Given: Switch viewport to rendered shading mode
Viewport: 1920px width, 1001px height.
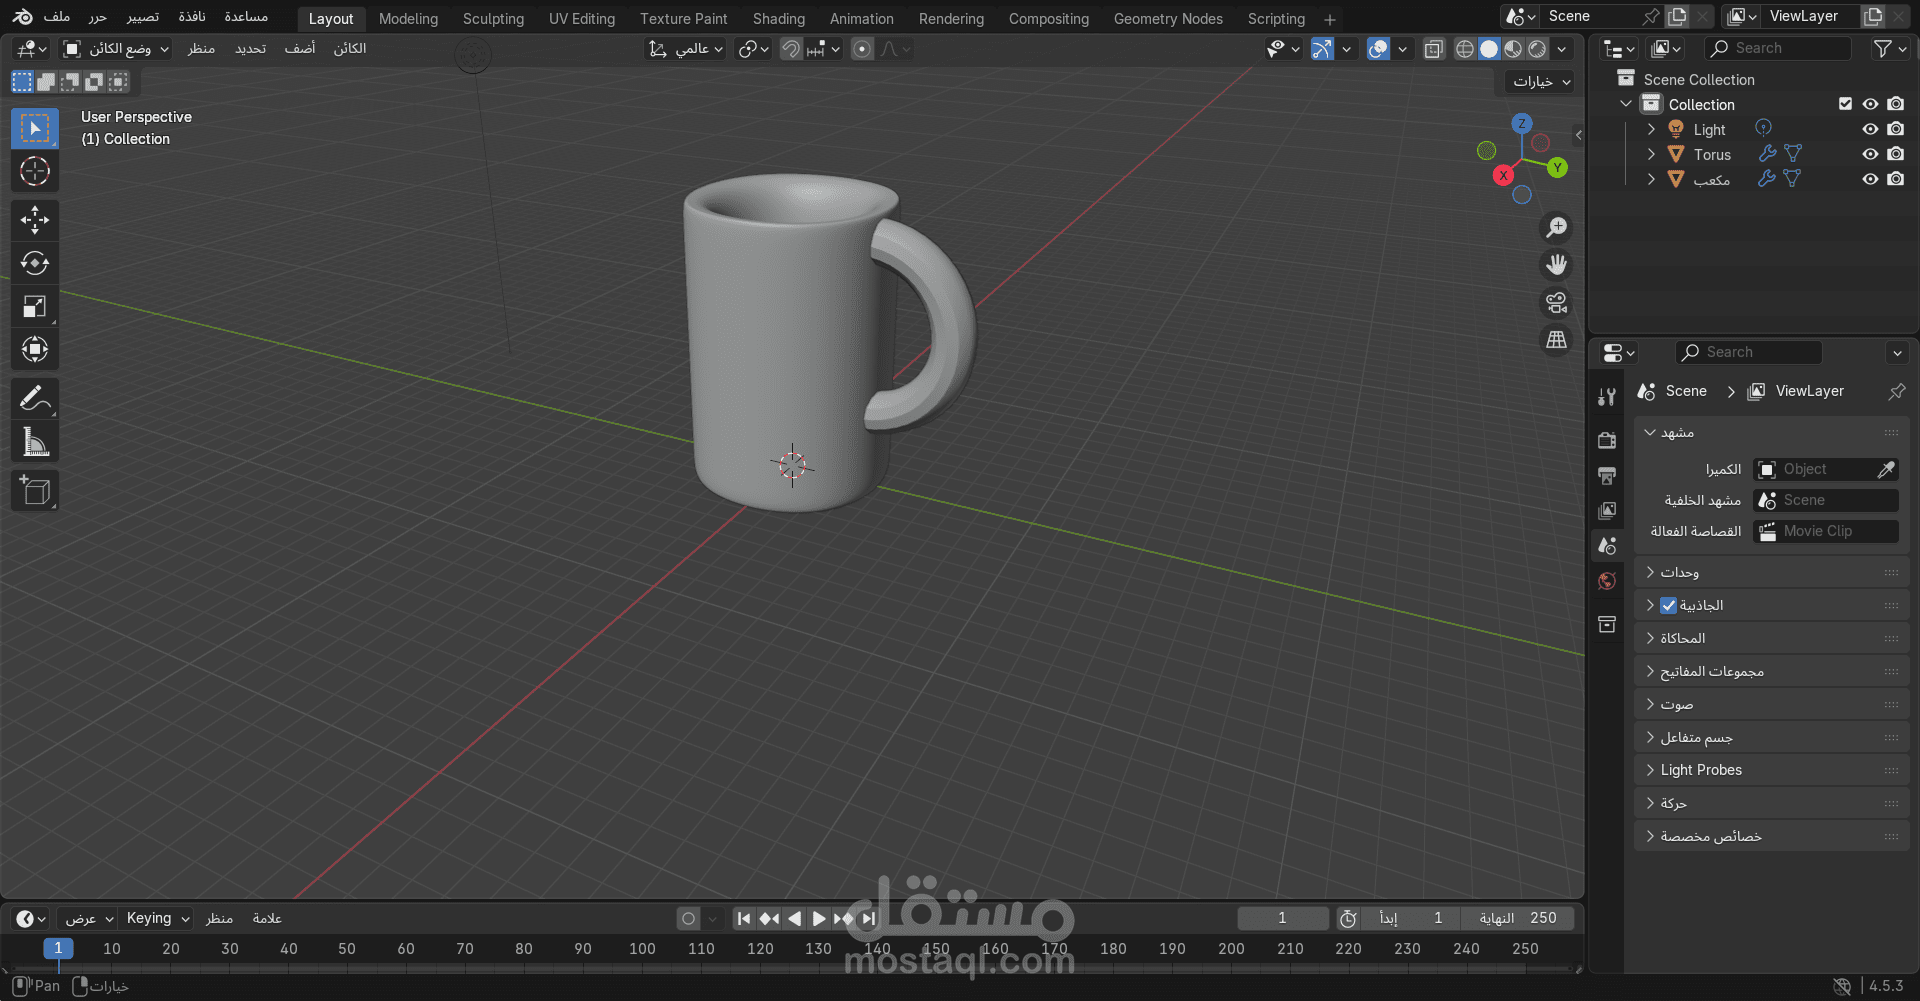Looking at the screenshot, I should pyautogui.click(x=1537, y=48).
